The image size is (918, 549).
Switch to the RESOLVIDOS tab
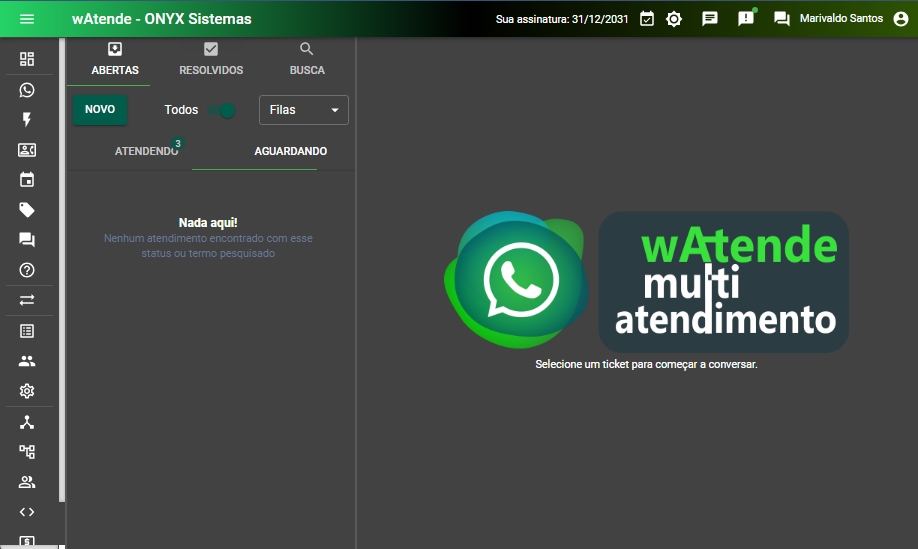pos(211,60)
